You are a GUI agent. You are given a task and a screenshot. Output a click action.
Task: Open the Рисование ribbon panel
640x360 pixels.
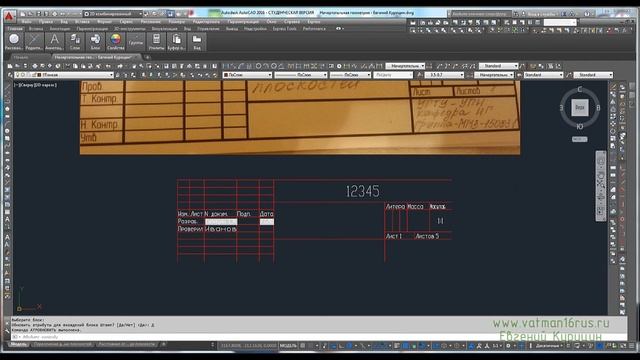14,42
